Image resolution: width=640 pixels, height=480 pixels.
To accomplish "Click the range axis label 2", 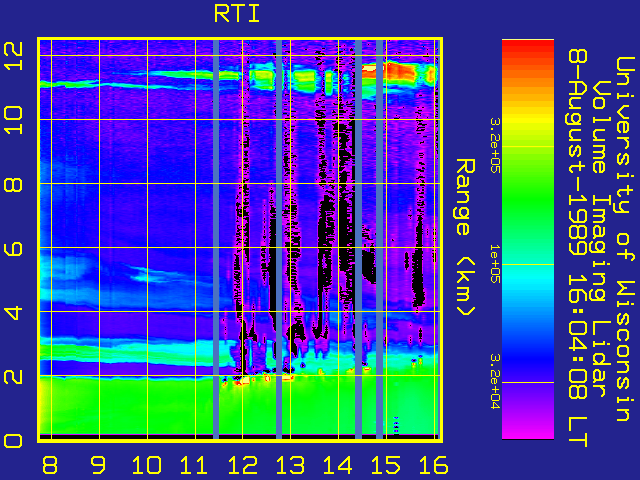I will coord(13,376).
